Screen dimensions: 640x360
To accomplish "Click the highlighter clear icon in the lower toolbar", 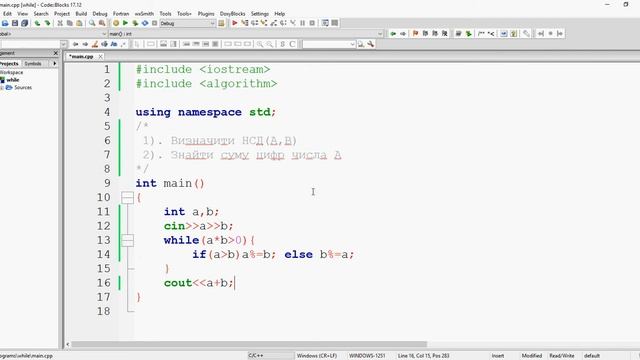I will coord(95,44).
